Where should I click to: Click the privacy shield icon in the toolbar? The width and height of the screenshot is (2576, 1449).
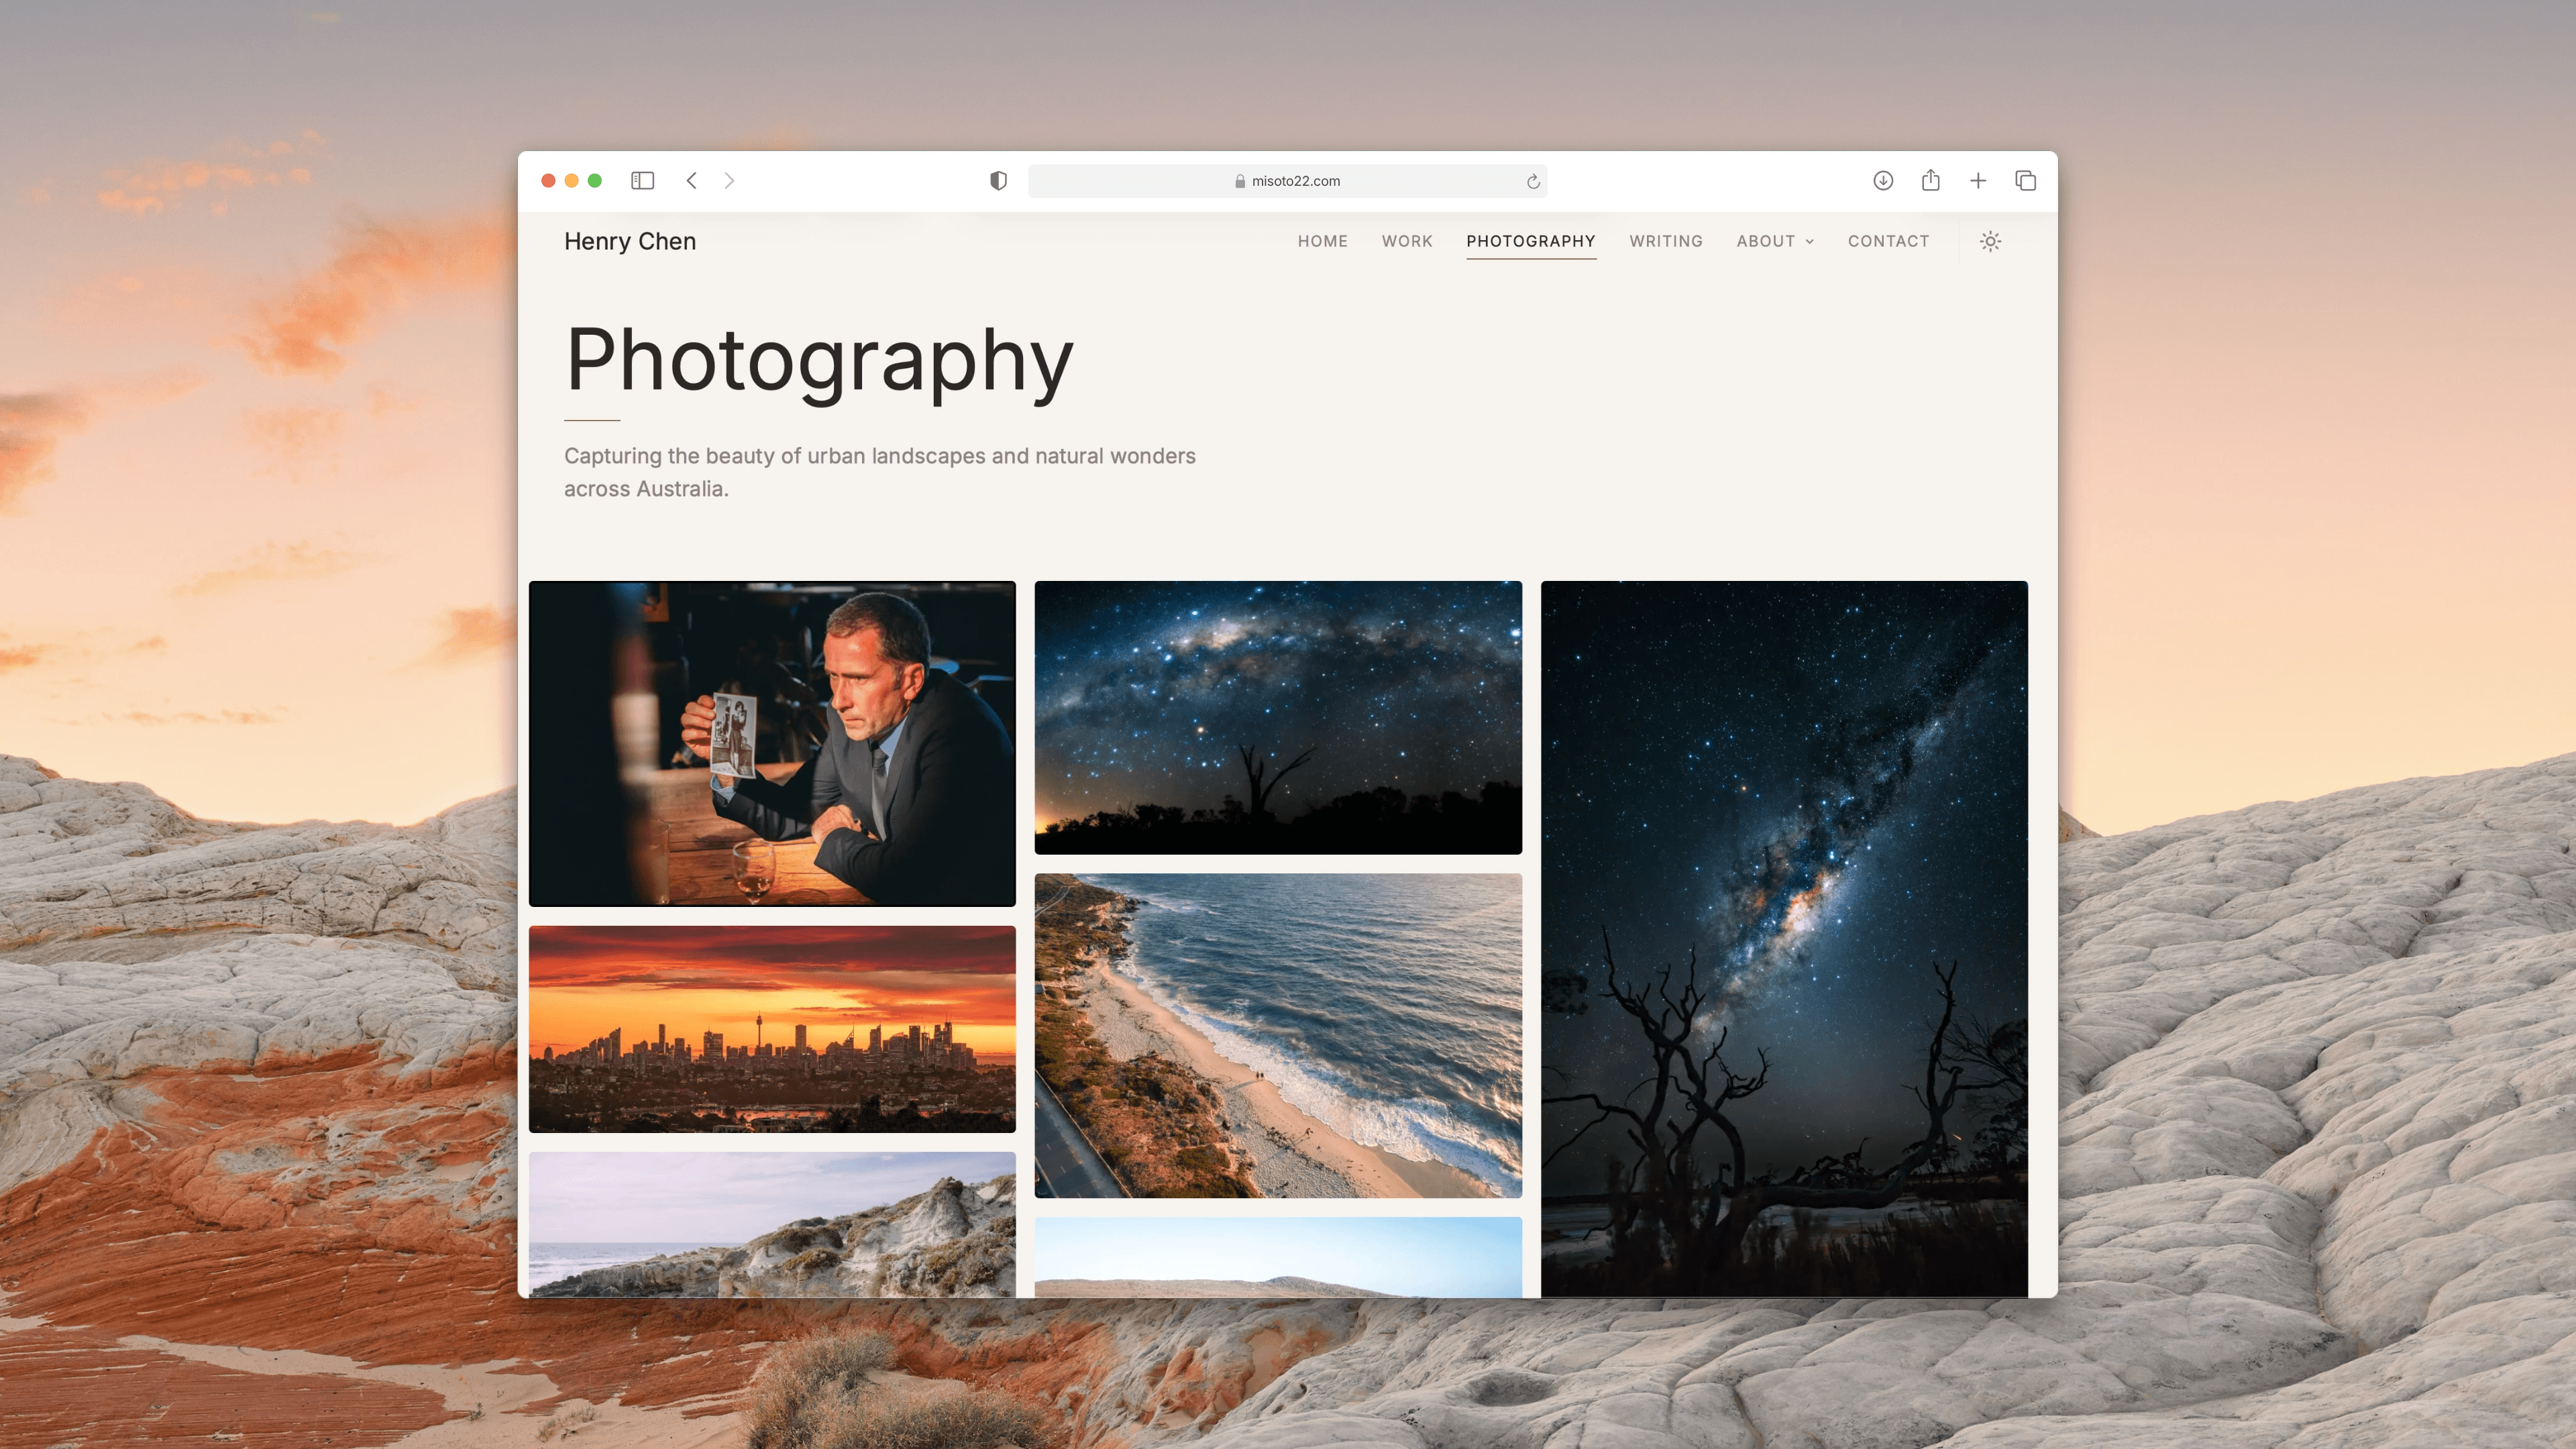coord(997,181)
